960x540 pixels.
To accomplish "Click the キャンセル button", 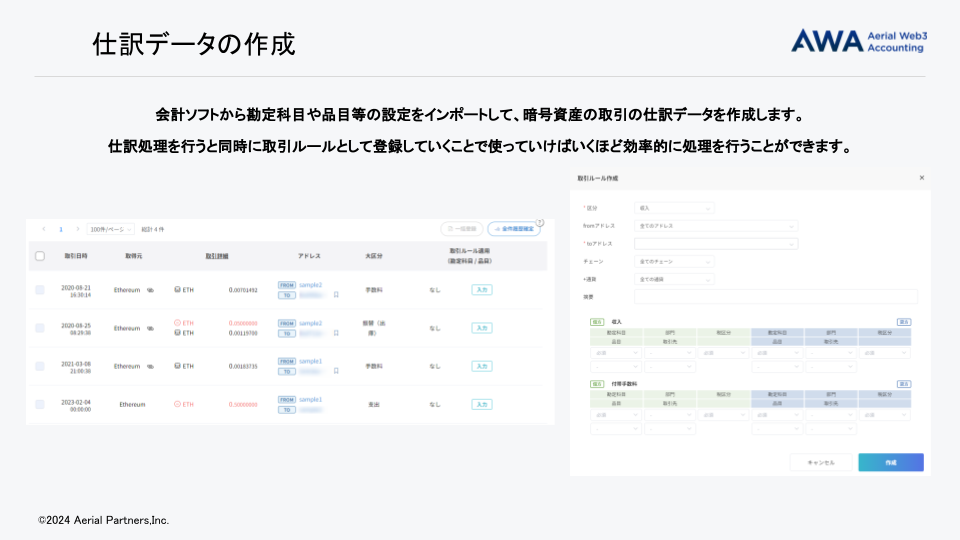I will coord(821,462).
